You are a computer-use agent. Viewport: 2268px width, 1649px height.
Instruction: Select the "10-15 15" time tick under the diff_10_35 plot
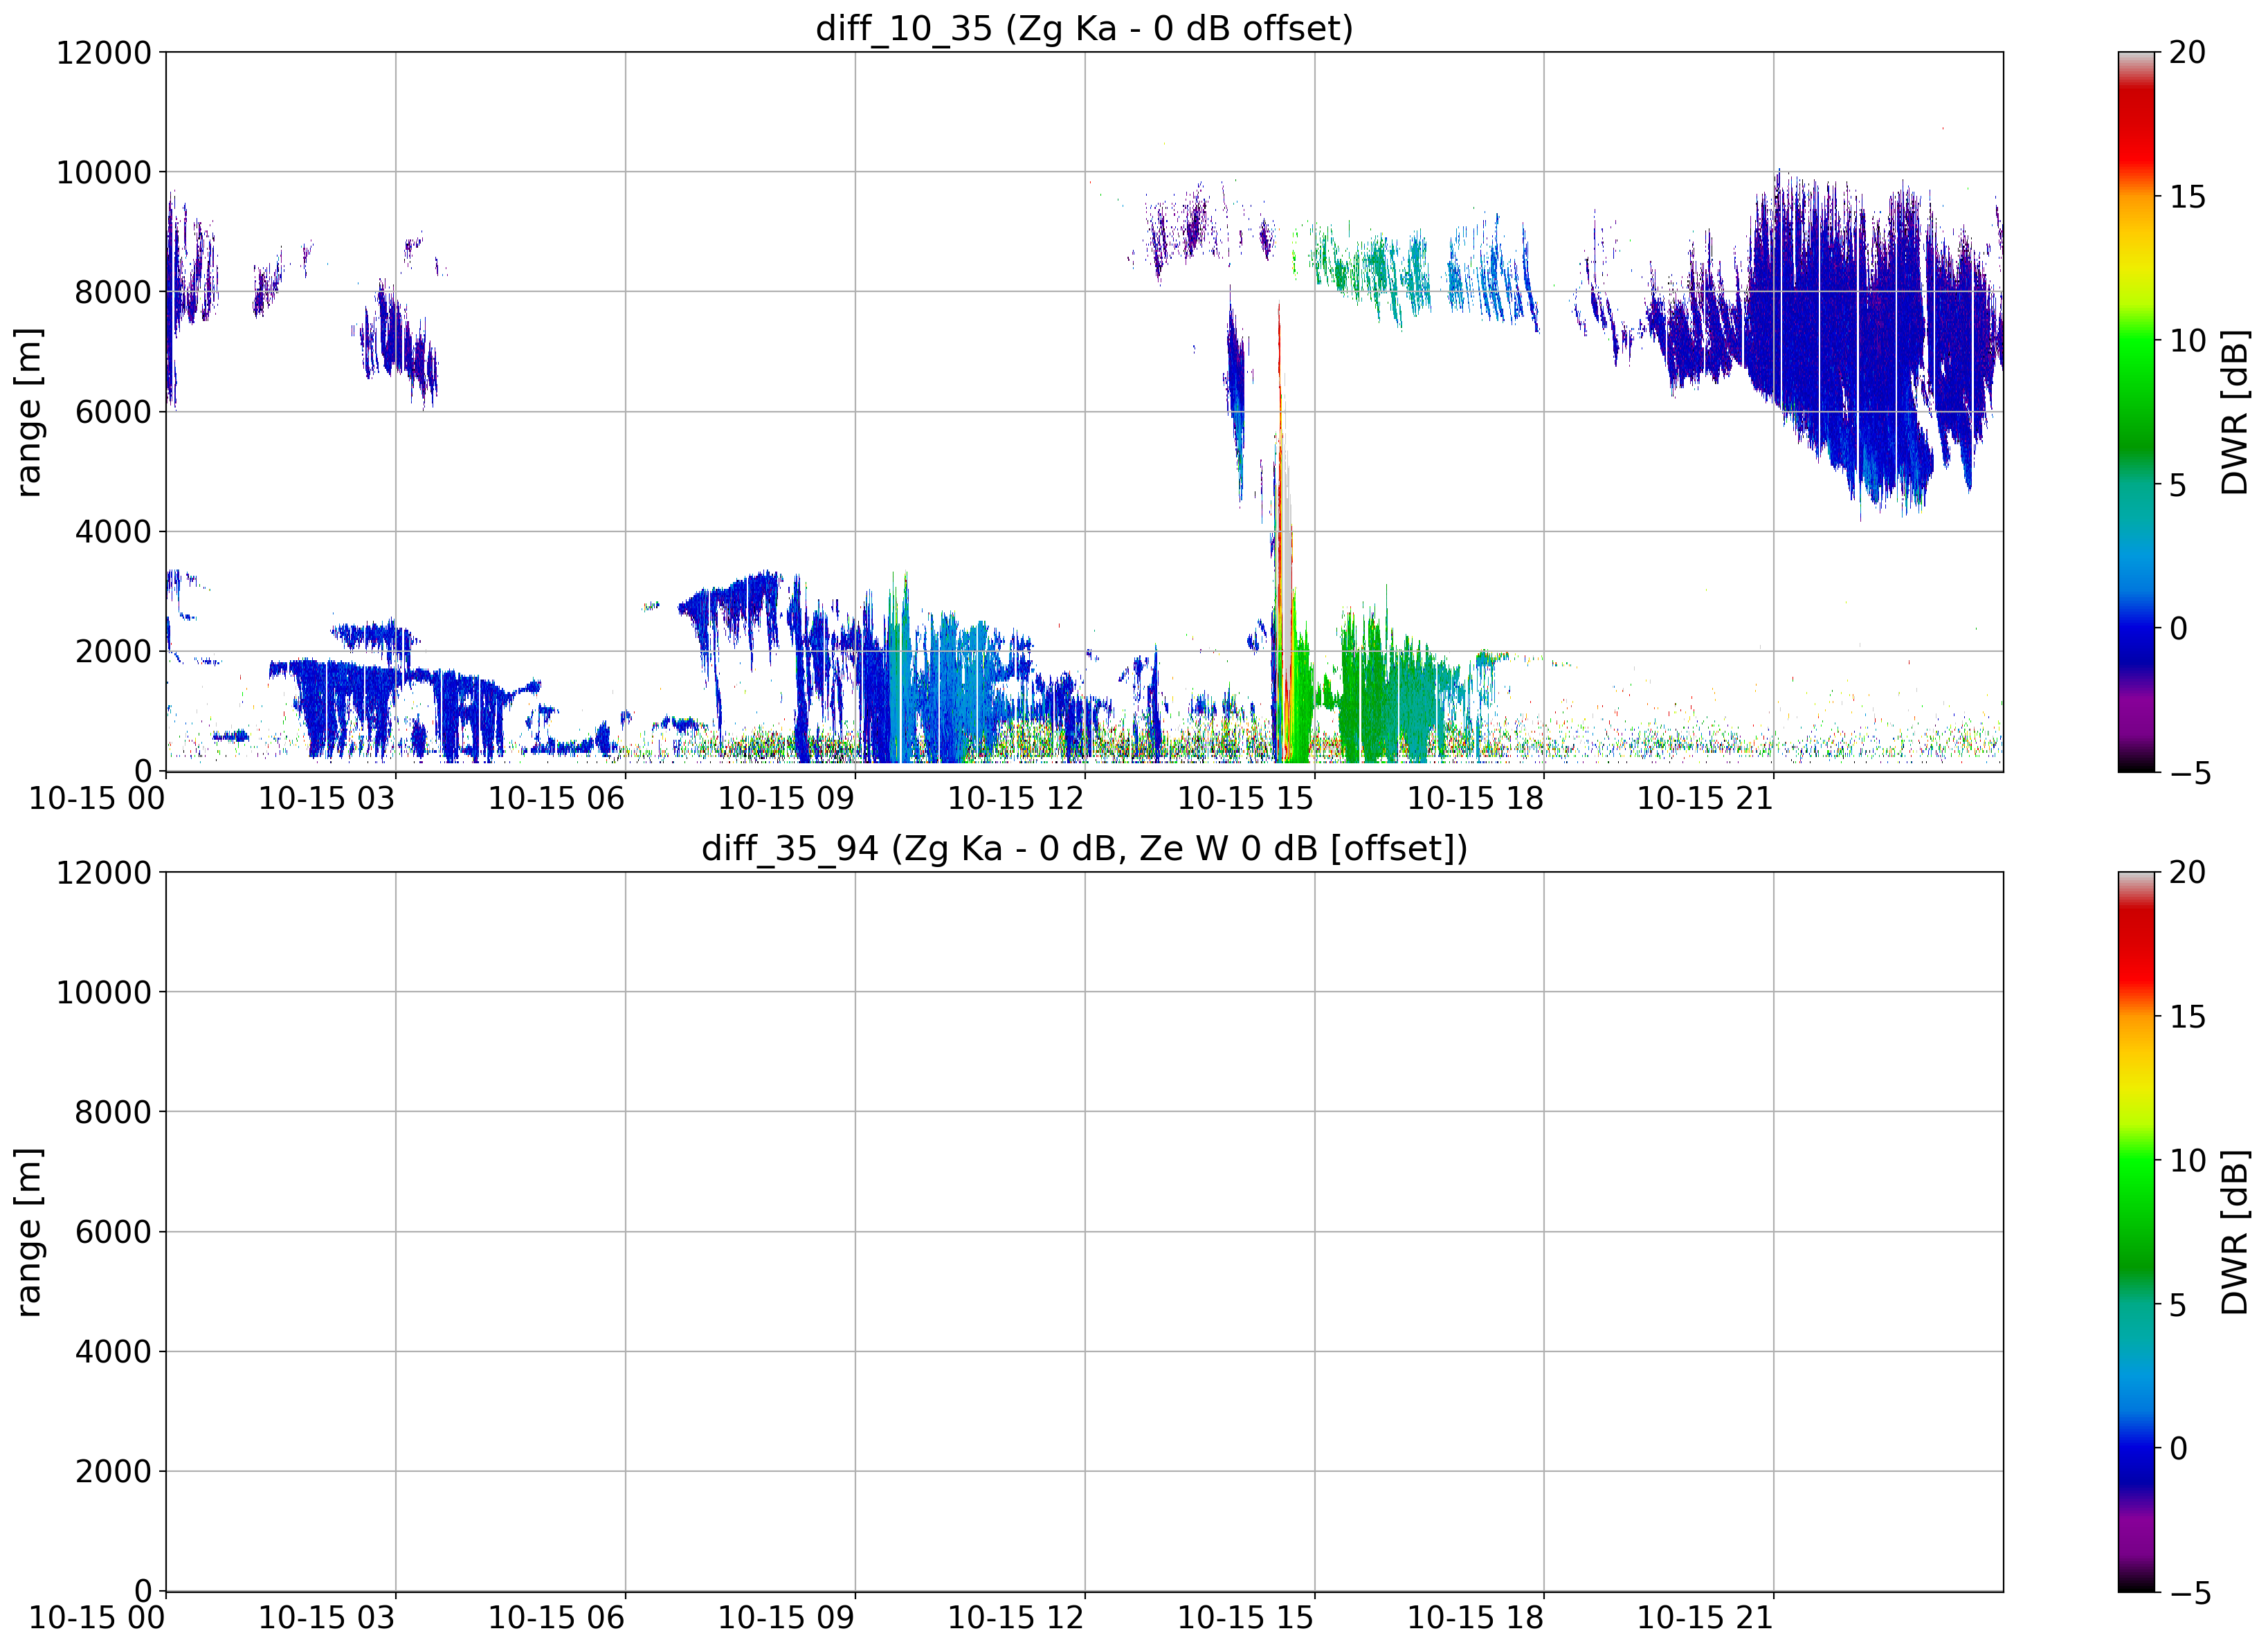1245,798
